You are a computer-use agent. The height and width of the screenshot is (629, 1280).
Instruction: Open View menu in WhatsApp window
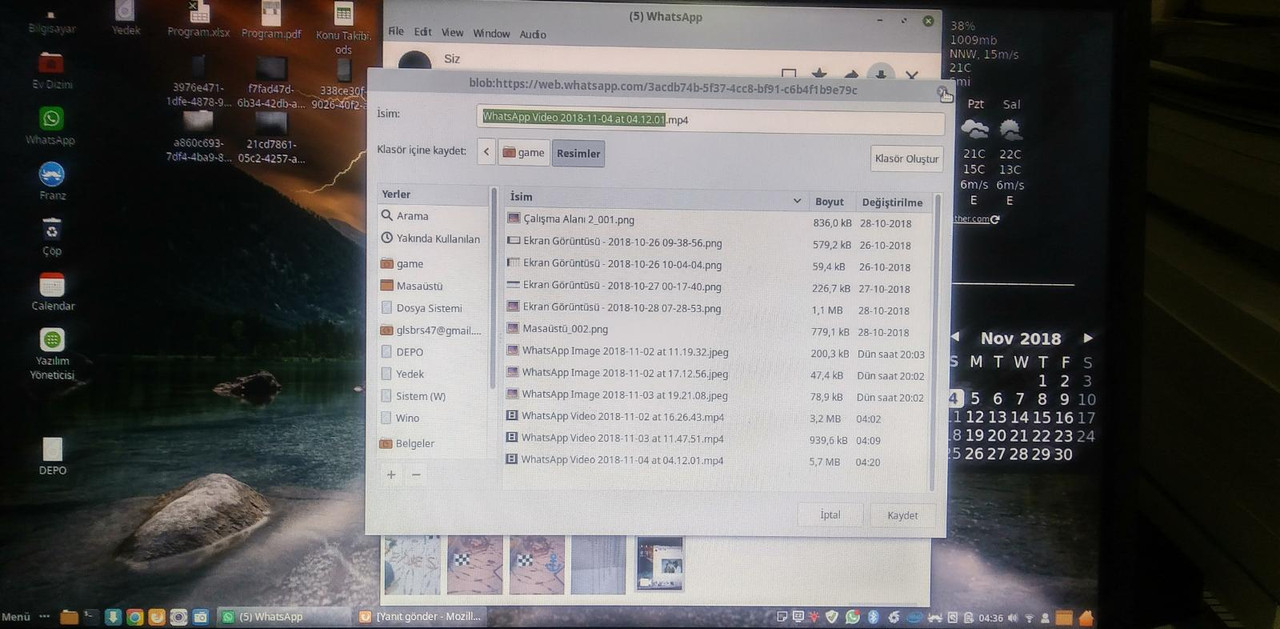[x=453, y=33]
